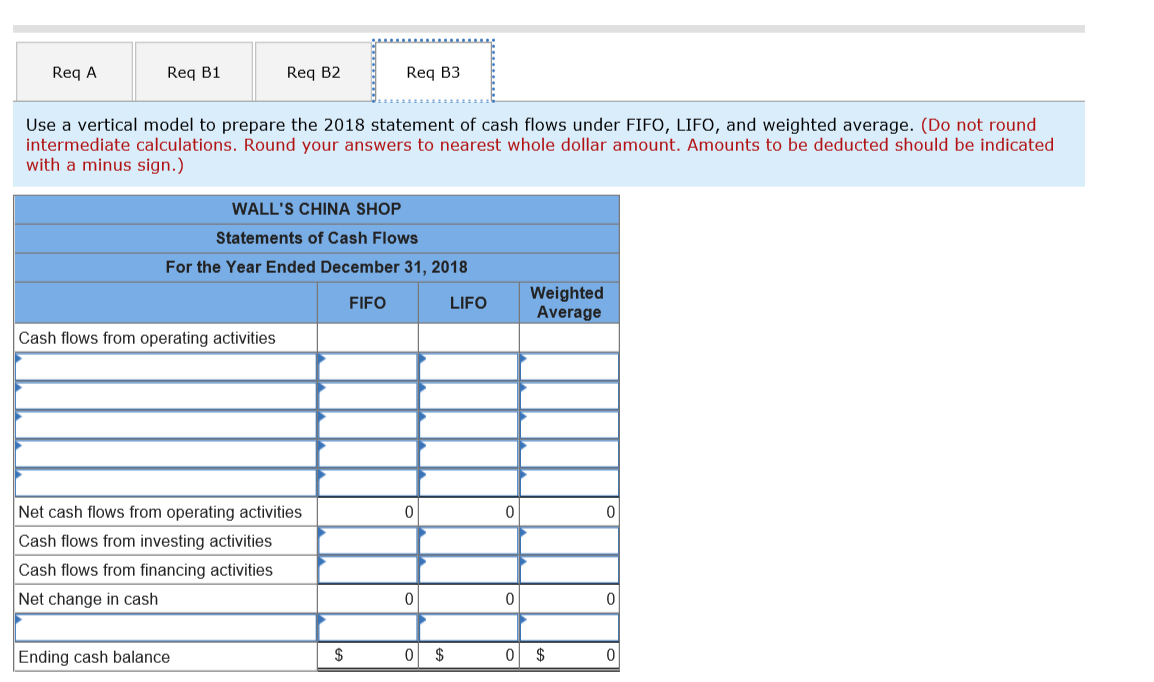Click LIFO cell in second operating row
1154x682 pixels.
tap(468, 396)
